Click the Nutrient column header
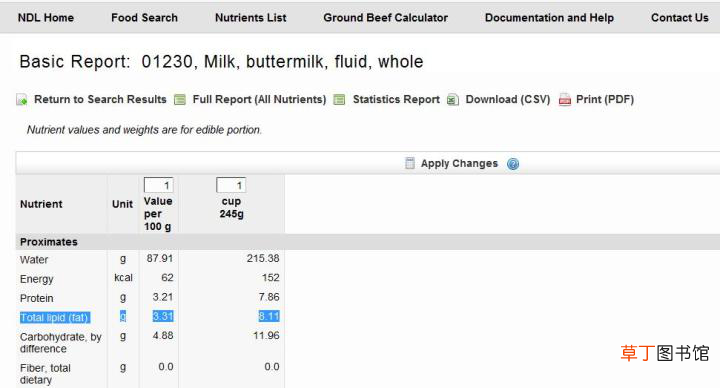The height and width of the screenshot is (388, 720). pyautogui.click(x=41, y=204)
